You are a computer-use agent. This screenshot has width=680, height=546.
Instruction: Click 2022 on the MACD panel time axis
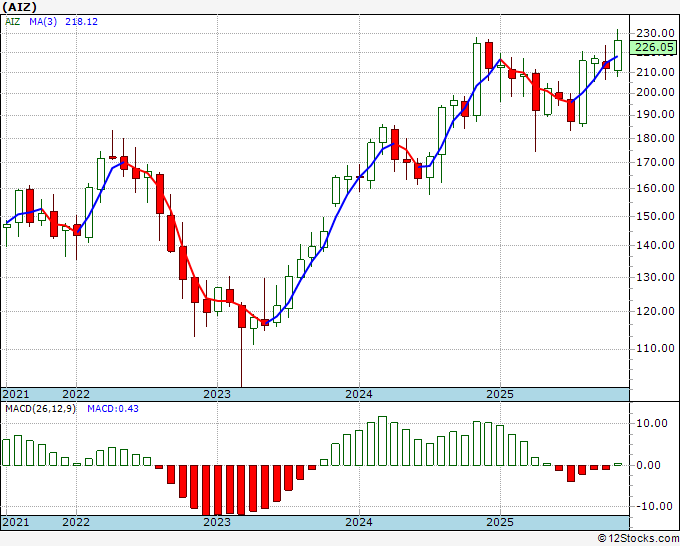76,522
